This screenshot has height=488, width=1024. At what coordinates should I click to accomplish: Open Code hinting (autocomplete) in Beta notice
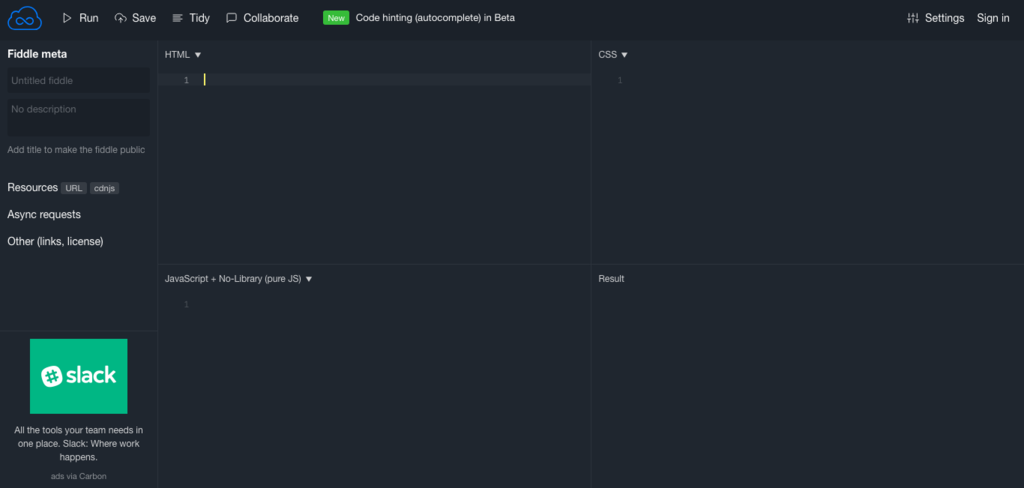click(435, 18)
